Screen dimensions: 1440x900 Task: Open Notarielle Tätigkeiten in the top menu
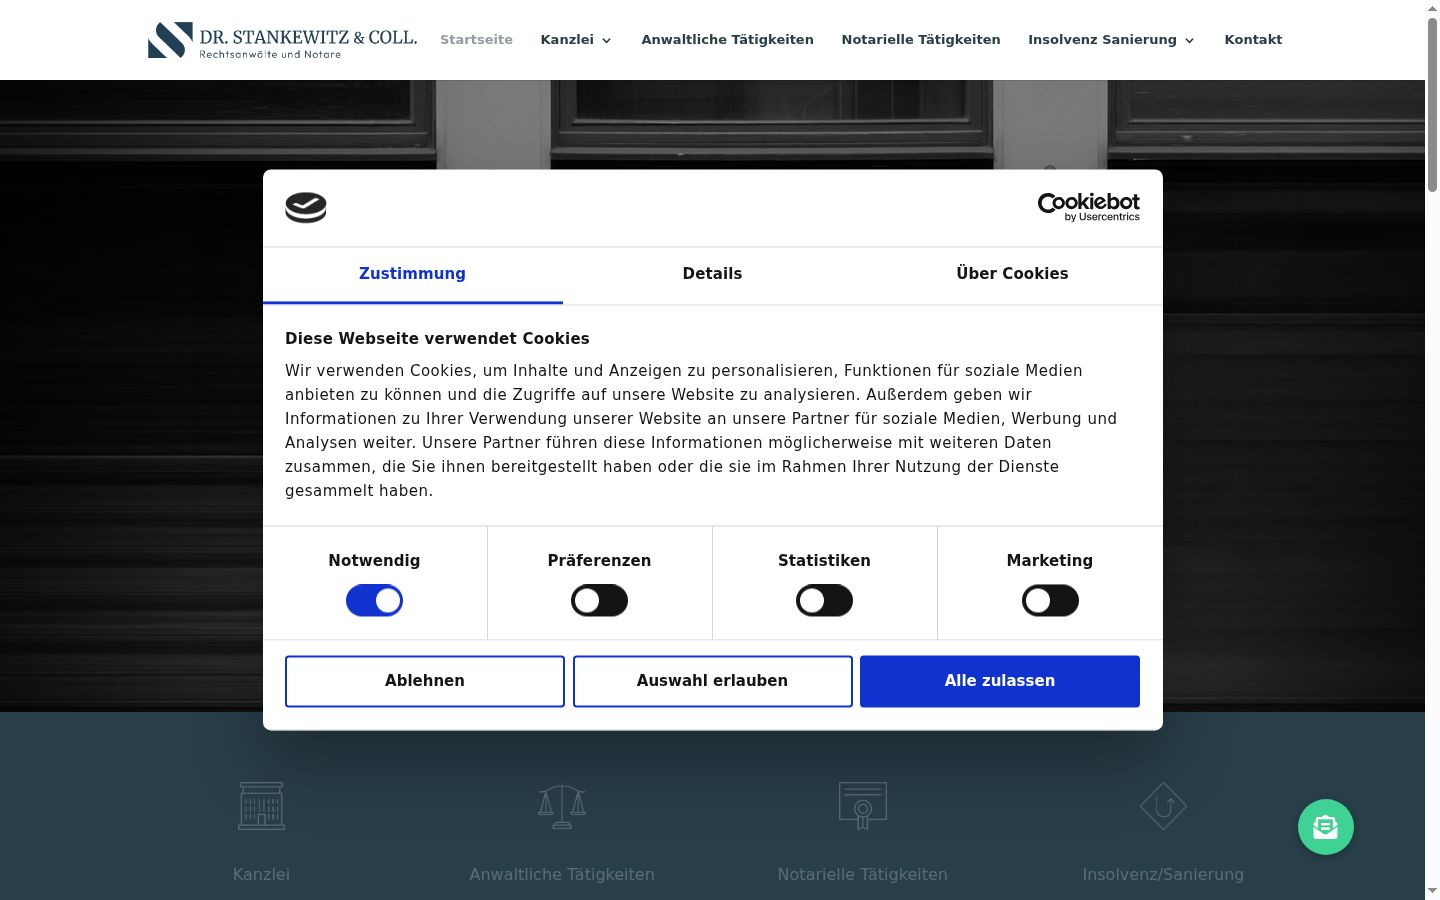tap(920, 40)
